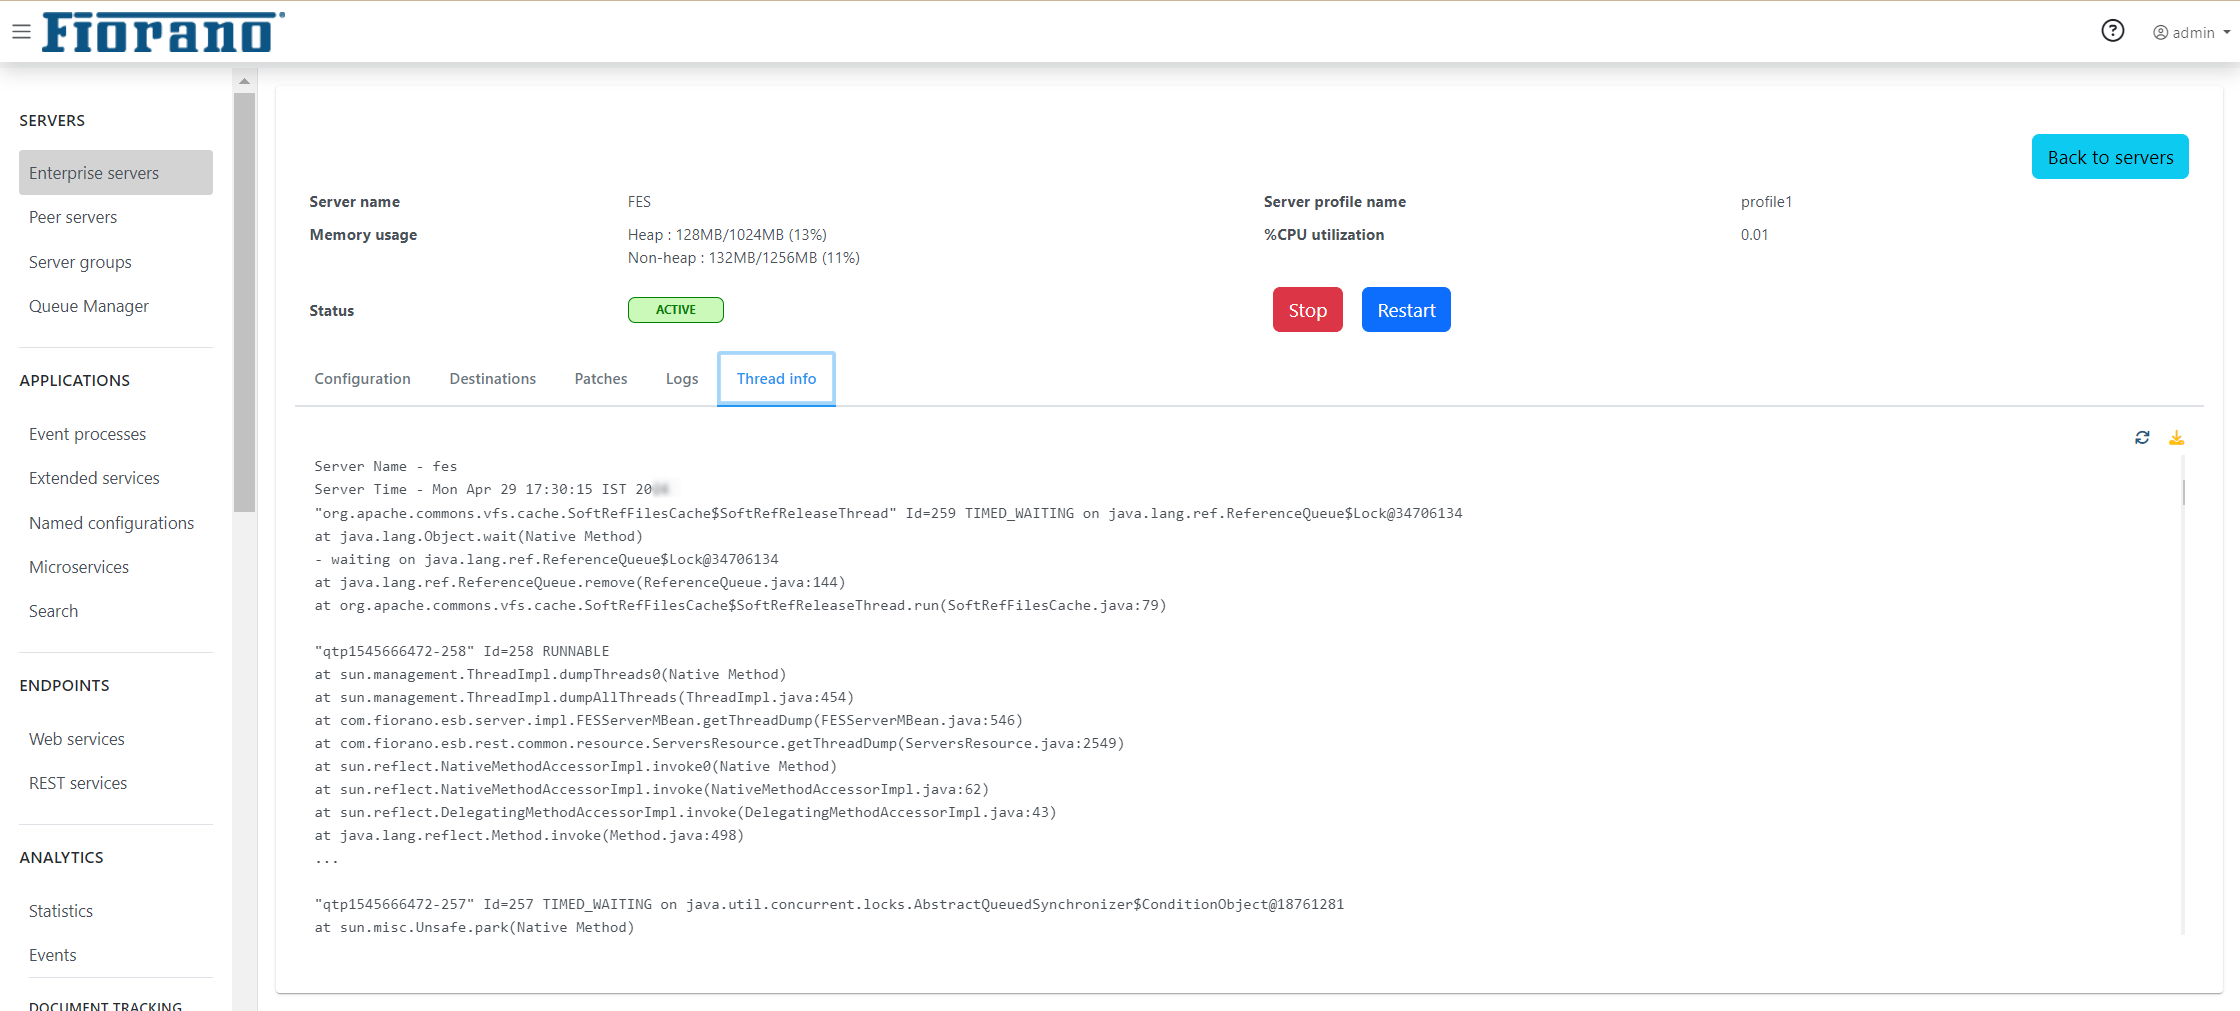Click the Fiorano logo
The image size is (2240, 1011).
pyautogui.click(x=163, y=32)
